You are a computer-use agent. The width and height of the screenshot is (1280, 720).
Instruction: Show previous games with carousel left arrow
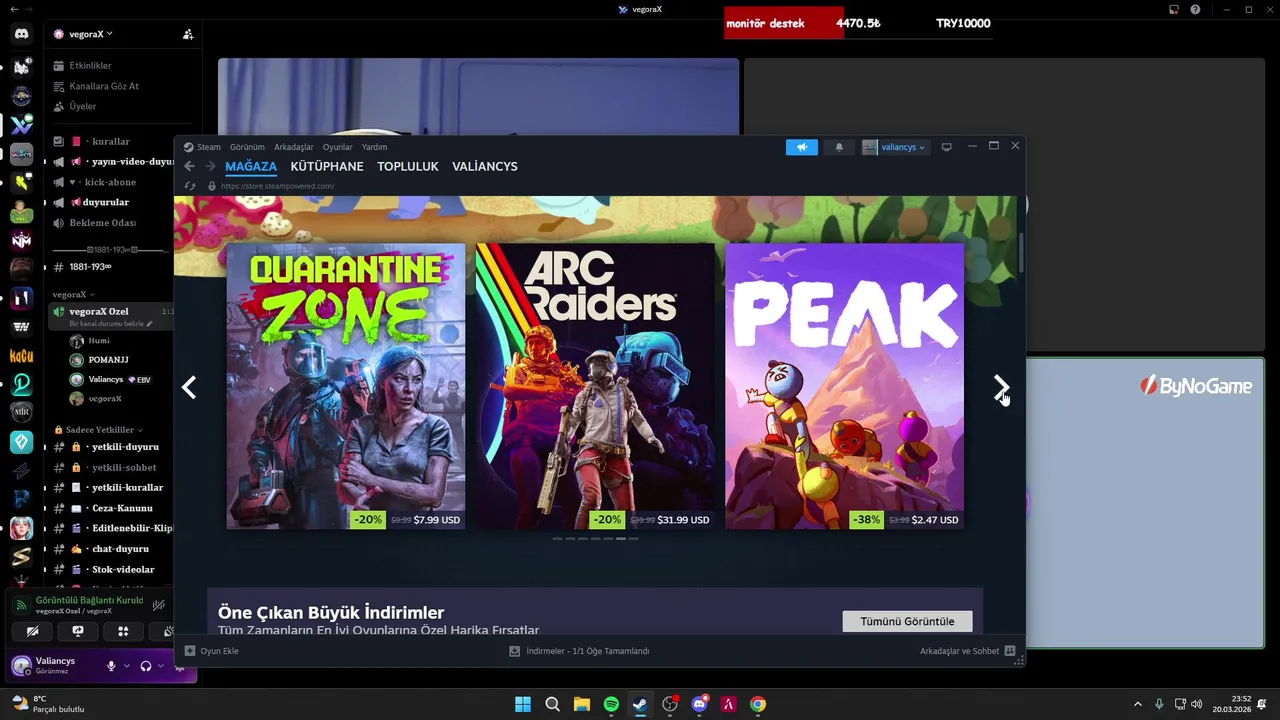189,387
